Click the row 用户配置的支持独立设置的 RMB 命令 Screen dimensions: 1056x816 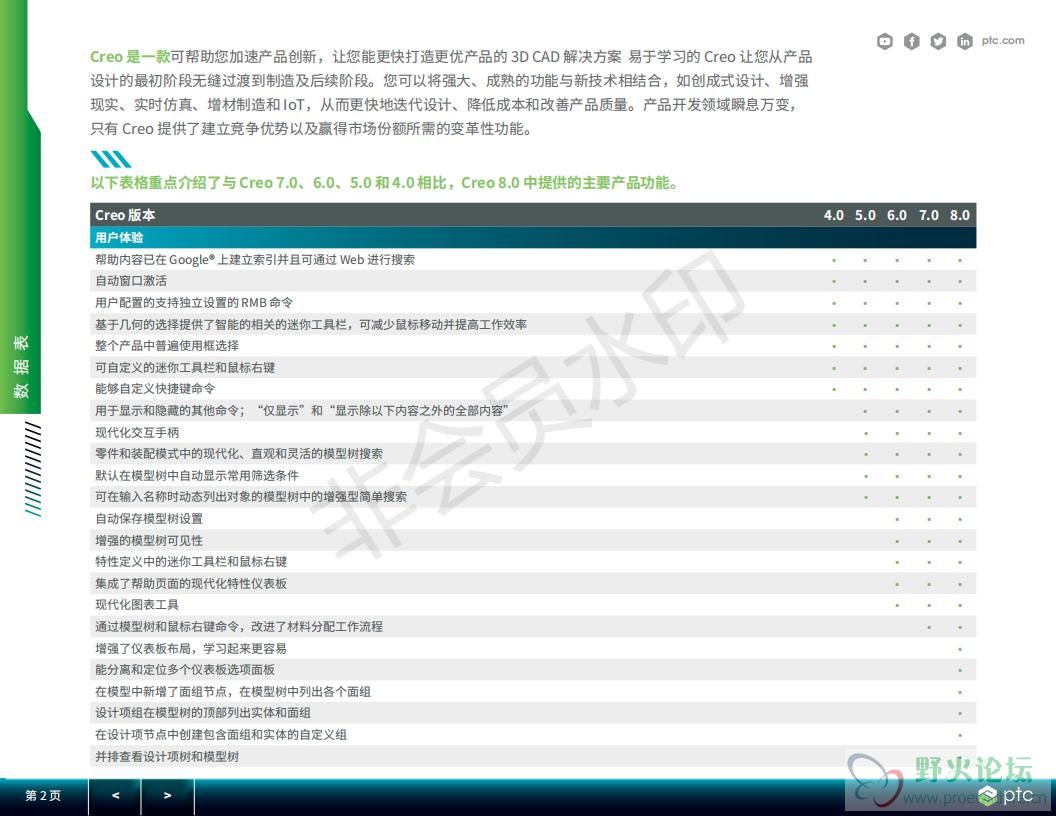coord(533,303)
